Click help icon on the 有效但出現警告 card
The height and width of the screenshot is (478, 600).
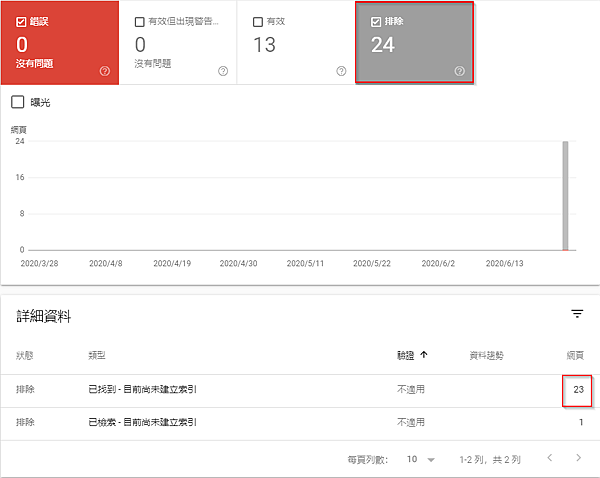tap(222, 71)
